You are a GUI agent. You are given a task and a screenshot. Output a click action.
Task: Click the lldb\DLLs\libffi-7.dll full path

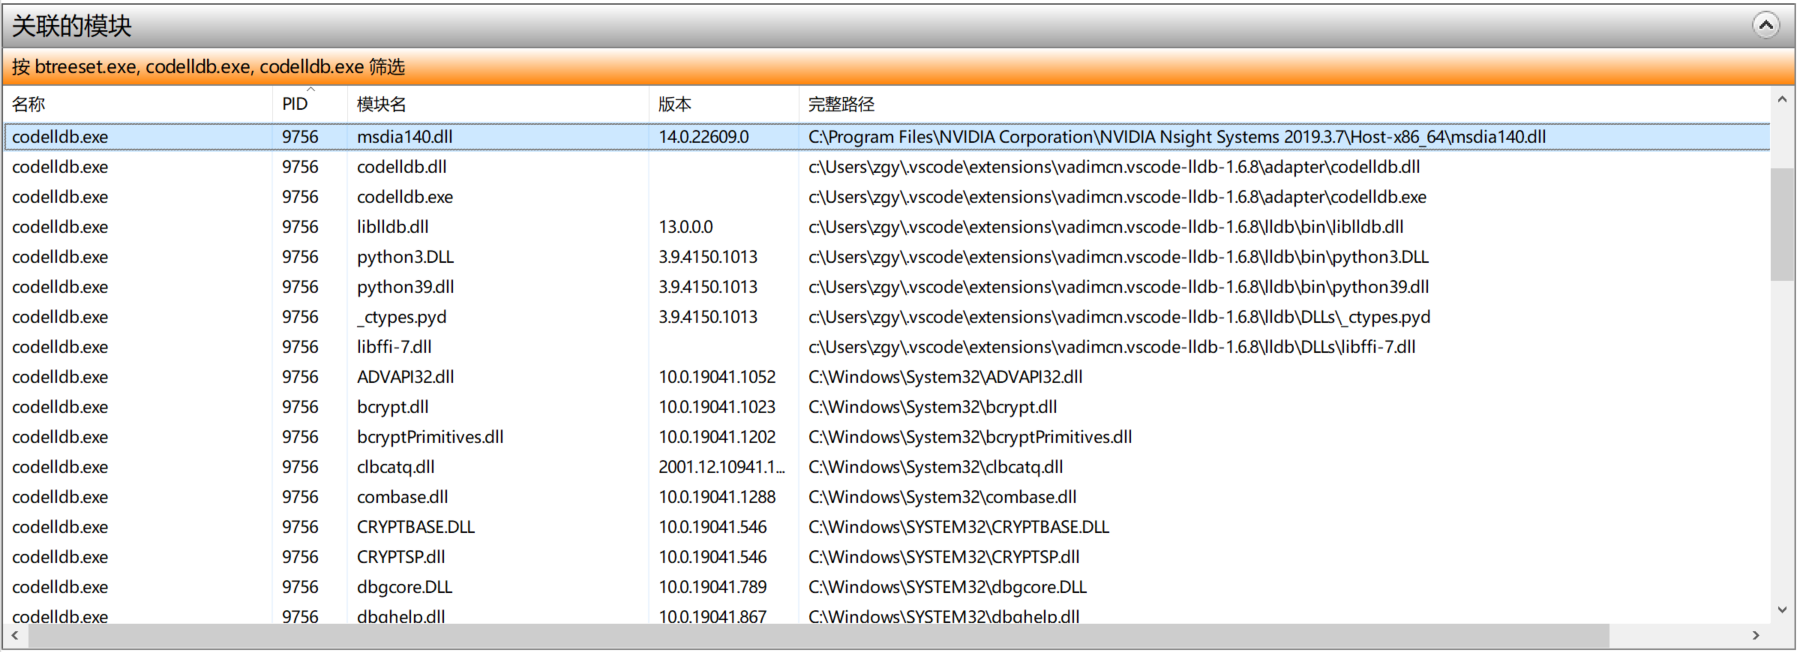(x=1112, y=347)
